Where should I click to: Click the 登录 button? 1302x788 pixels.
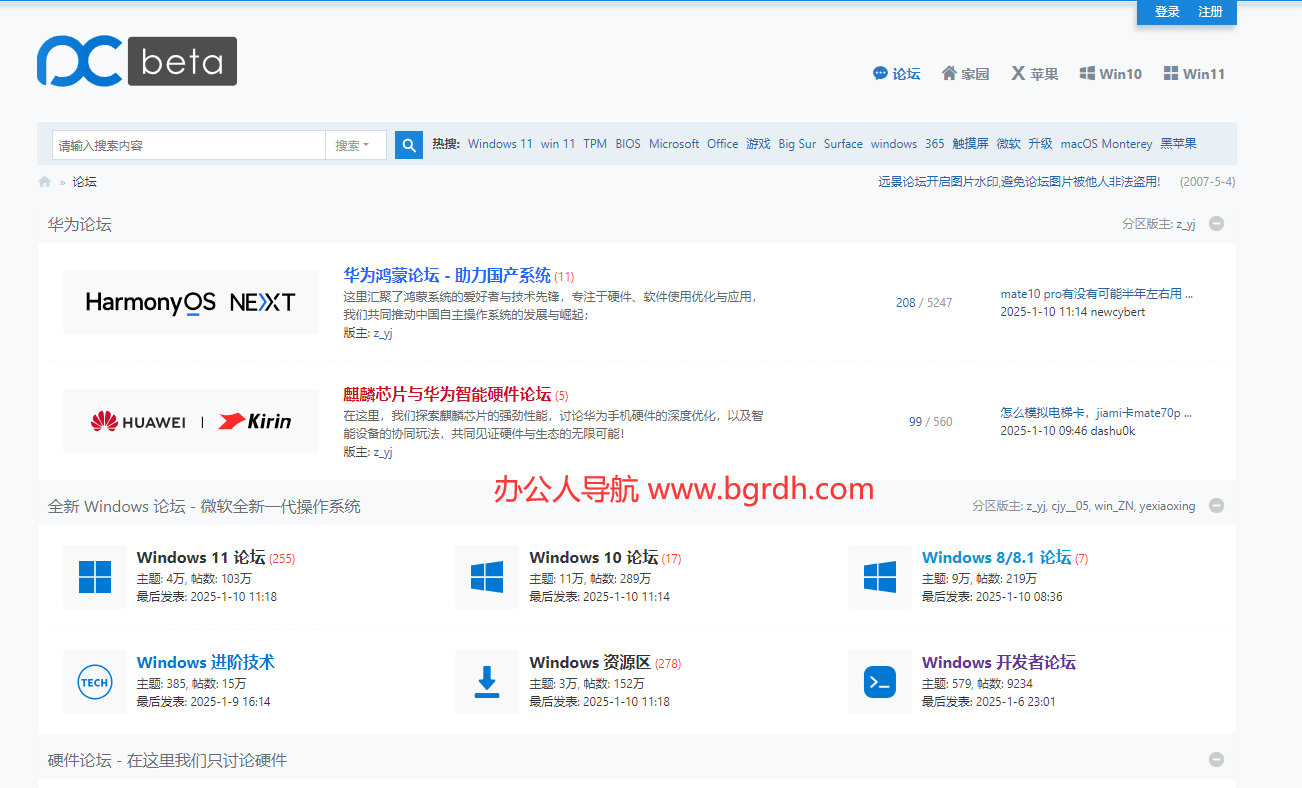[1167, 12]
